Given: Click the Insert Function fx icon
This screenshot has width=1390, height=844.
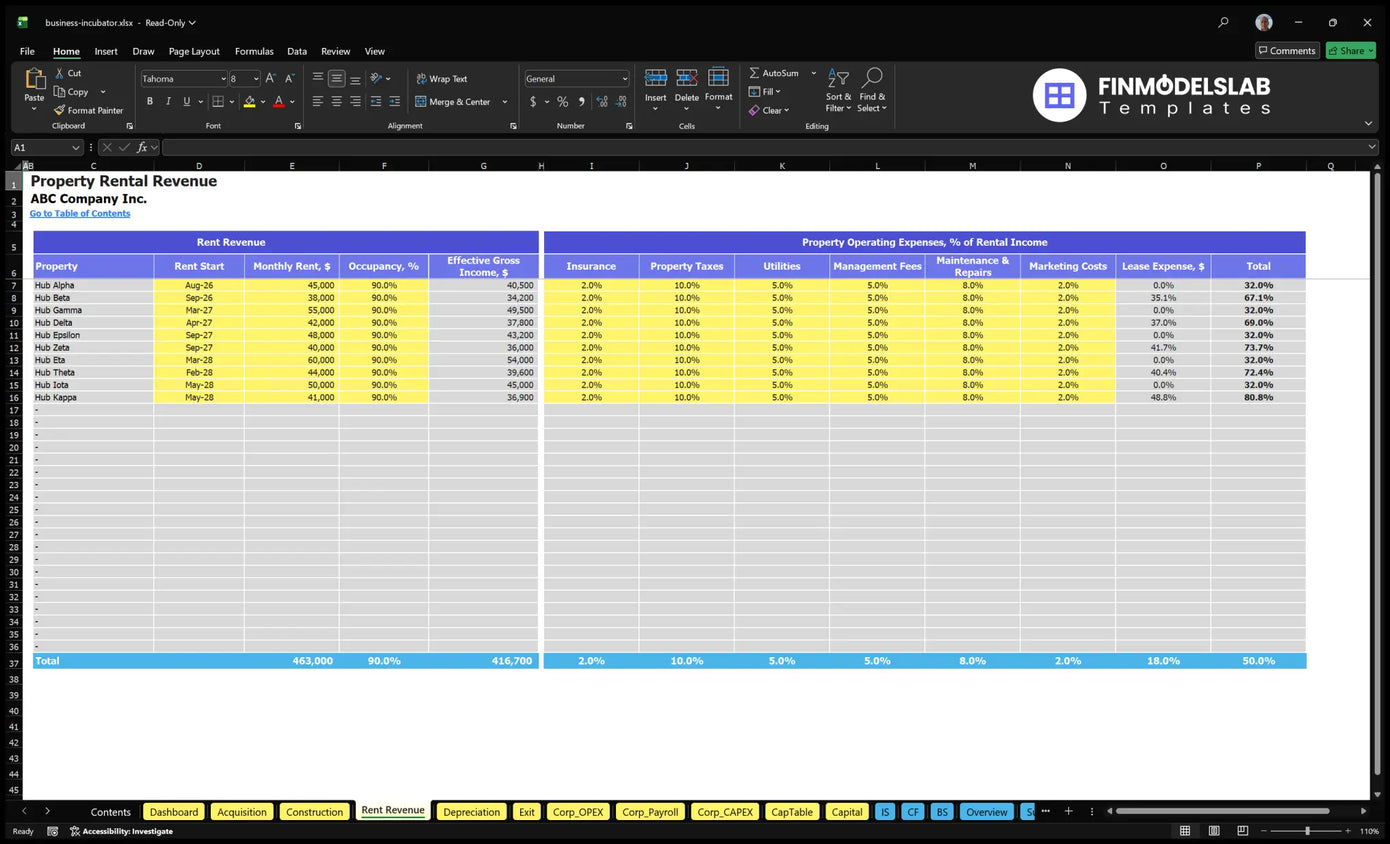Looking at the screenshot, I should [142, 147].
